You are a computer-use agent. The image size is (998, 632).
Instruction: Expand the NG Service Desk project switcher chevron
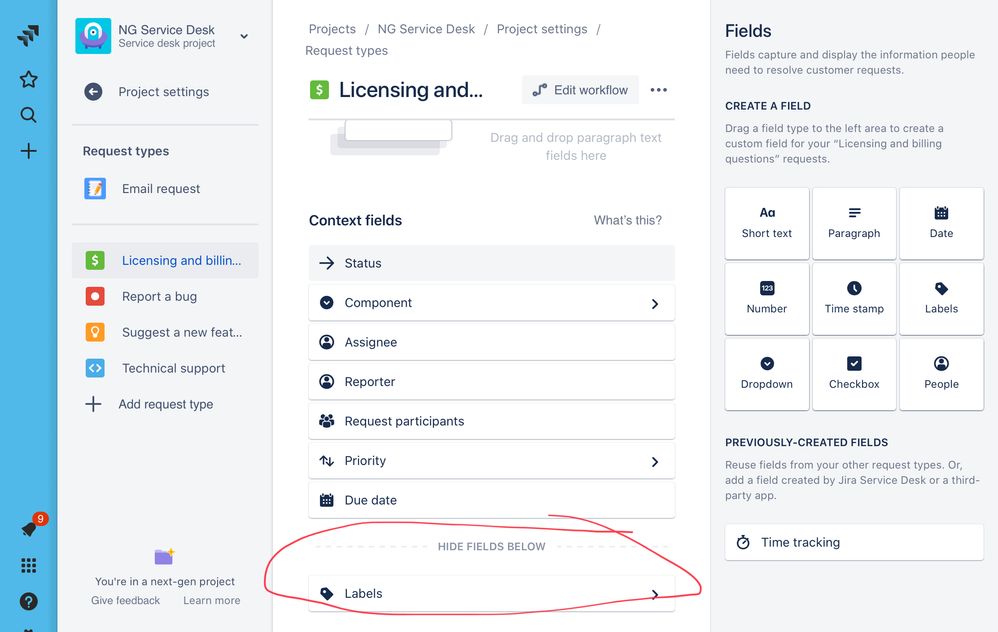point(244,36)
